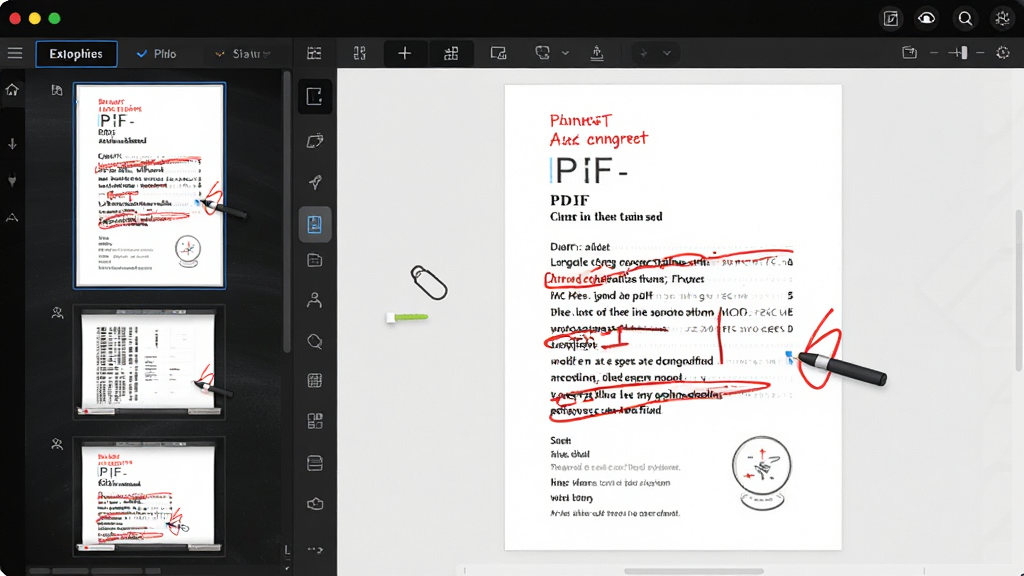Open the Siatu tab

pos(241,54)
